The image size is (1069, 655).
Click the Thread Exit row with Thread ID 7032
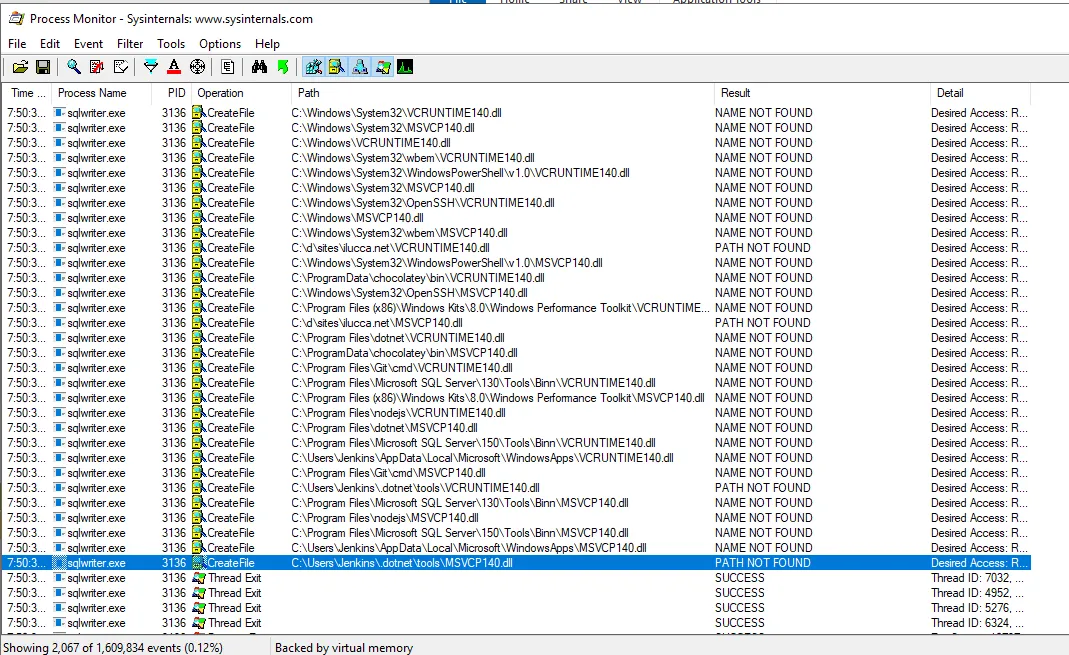coord(516,577)
